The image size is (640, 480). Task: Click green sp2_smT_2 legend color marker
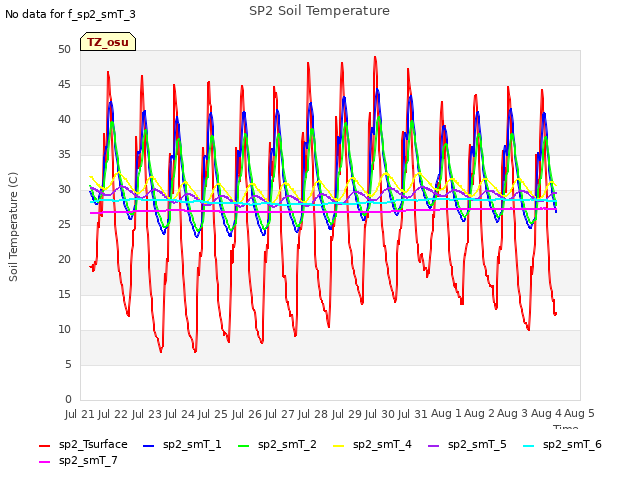244,446
